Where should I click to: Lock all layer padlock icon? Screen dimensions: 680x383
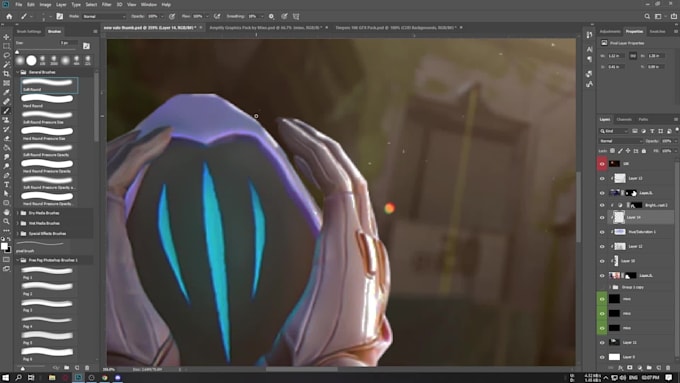[x=644, y=151]
